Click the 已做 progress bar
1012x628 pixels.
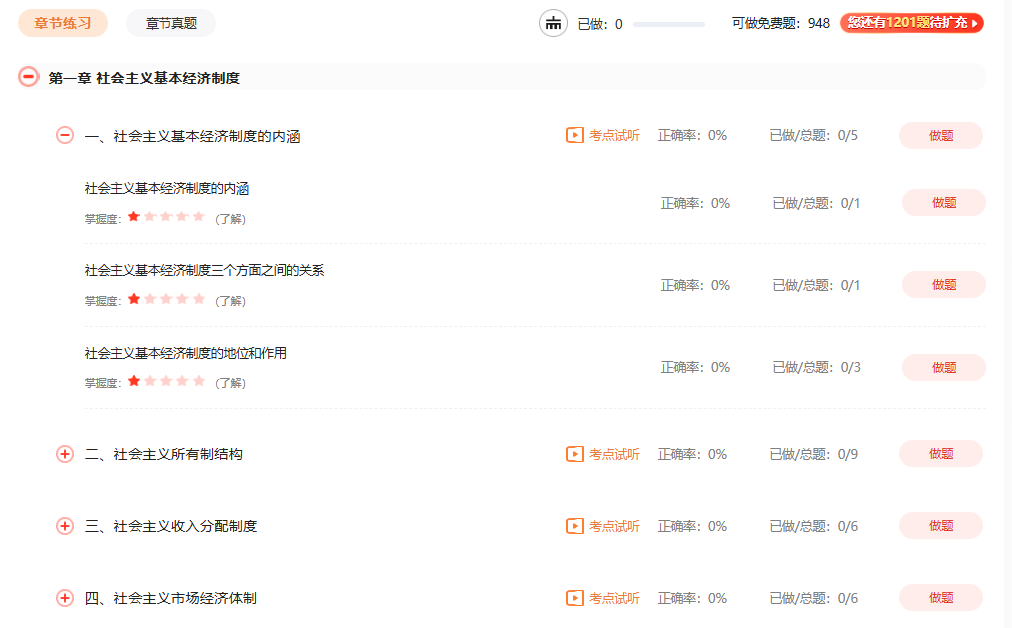pos(668,24)
